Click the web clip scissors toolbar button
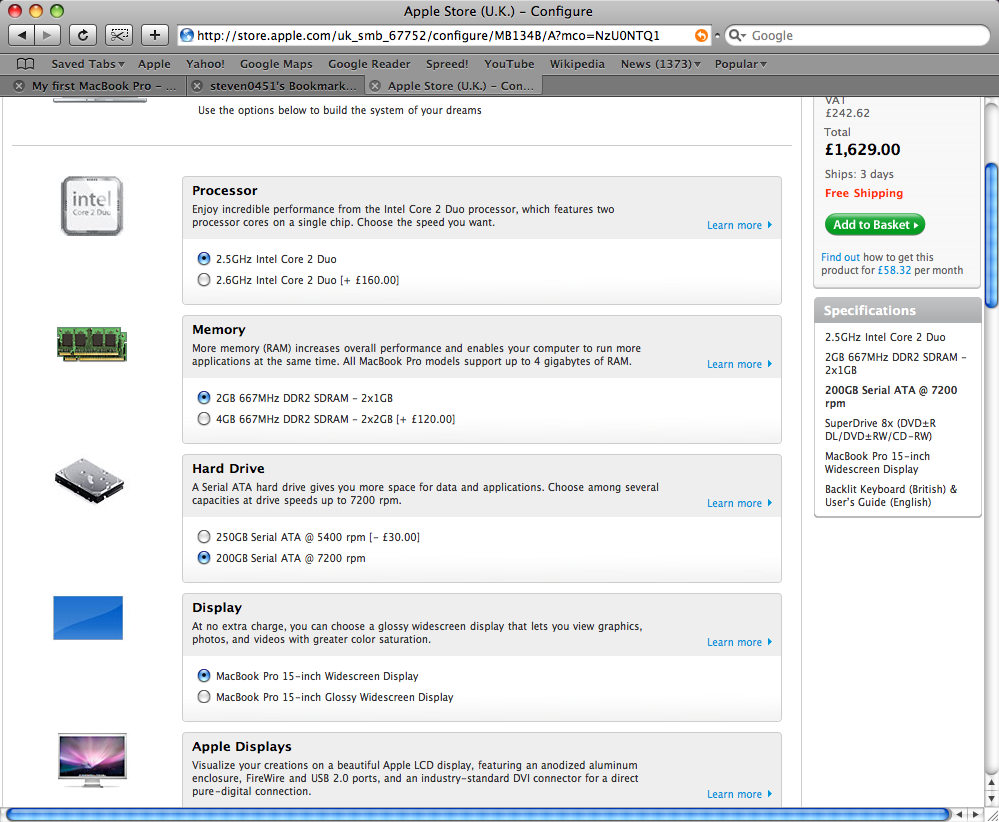999x822 pixels. (119, 35)
